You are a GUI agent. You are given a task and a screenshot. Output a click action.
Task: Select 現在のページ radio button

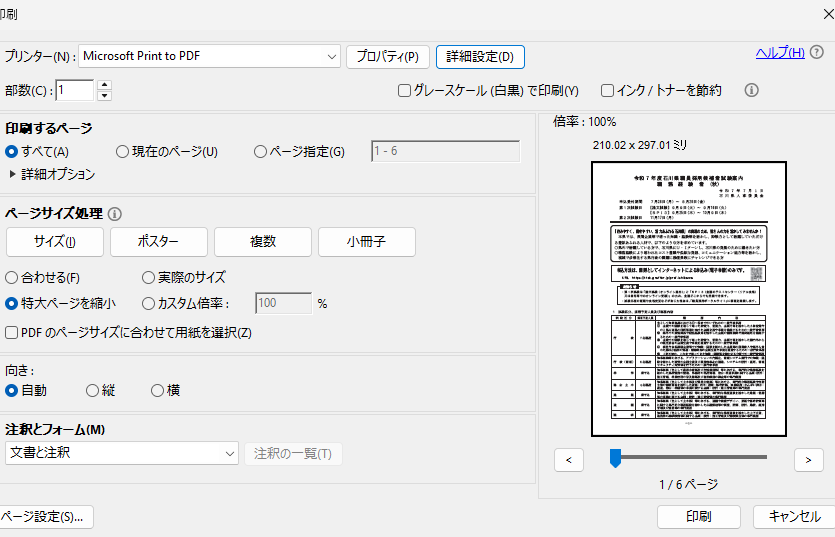[x=122, y=152]
